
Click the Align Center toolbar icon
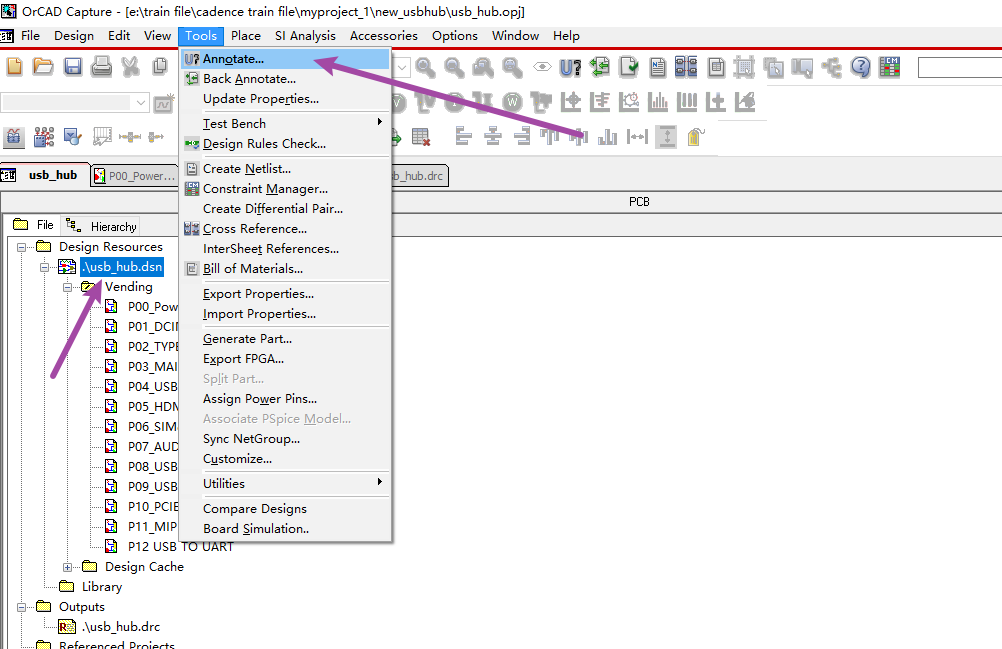pyautogui.click(x=493, y=136)
